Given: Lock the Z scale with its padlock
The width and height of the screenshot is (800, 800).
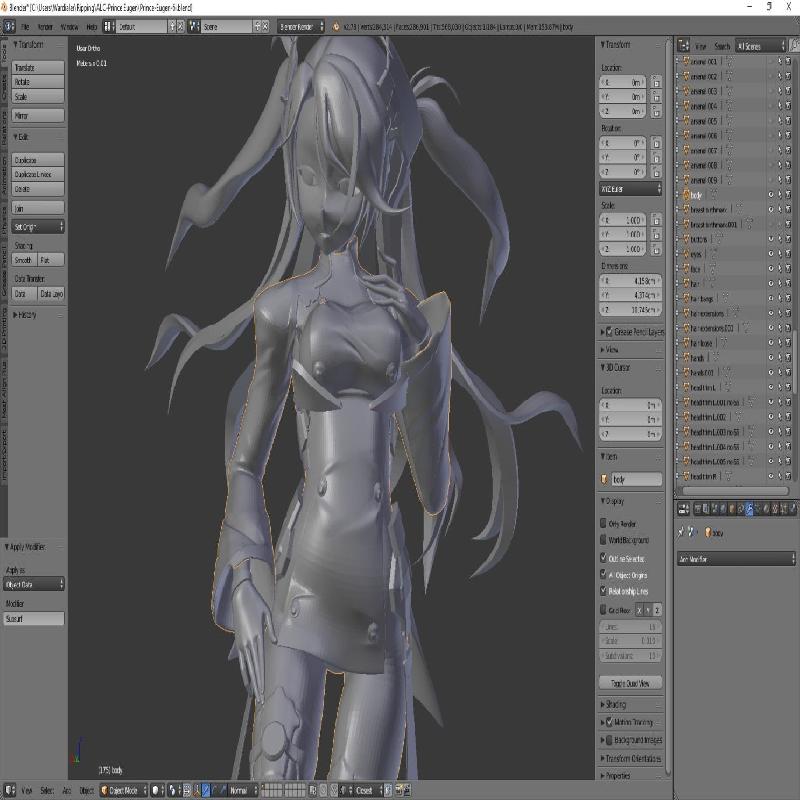Looking at the screenshot, I should coord(657,249).
